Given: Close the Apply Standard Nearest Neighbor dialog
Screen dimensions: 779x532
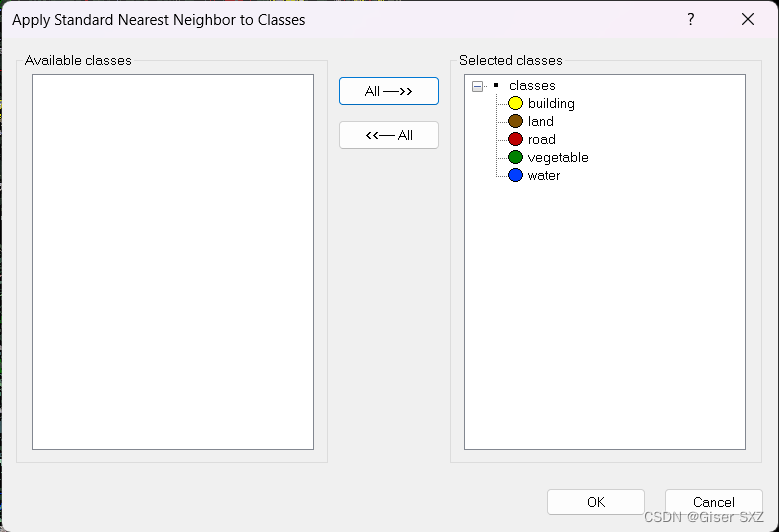Looking at the screenshot, I should pos(748,19).
